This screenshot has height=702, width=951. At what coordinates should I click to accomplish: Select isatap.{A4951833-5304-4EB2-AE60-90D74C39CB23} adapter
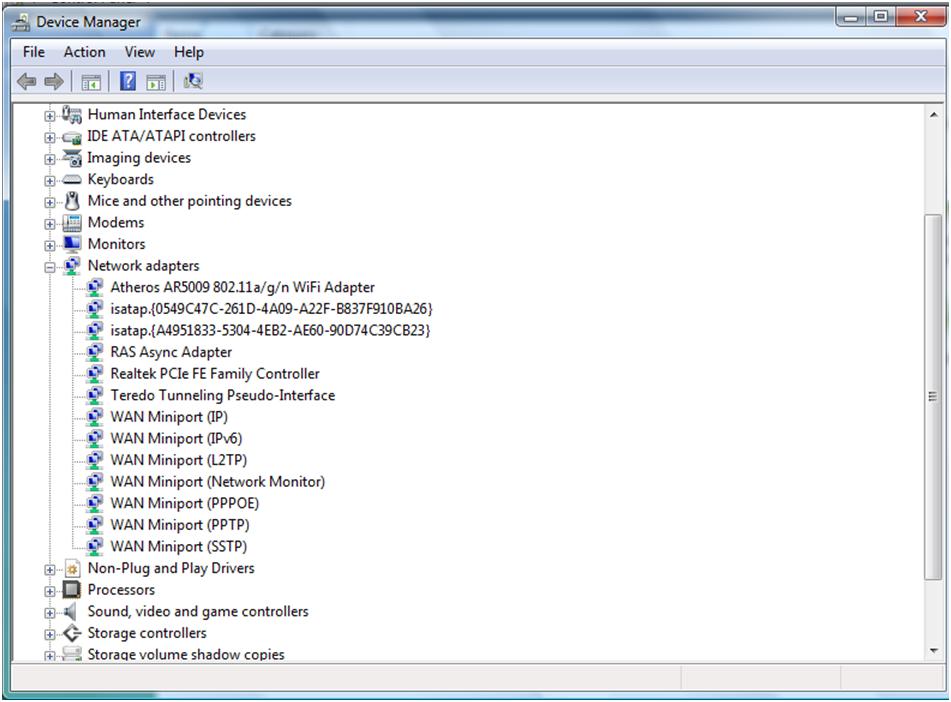(270, 331)
